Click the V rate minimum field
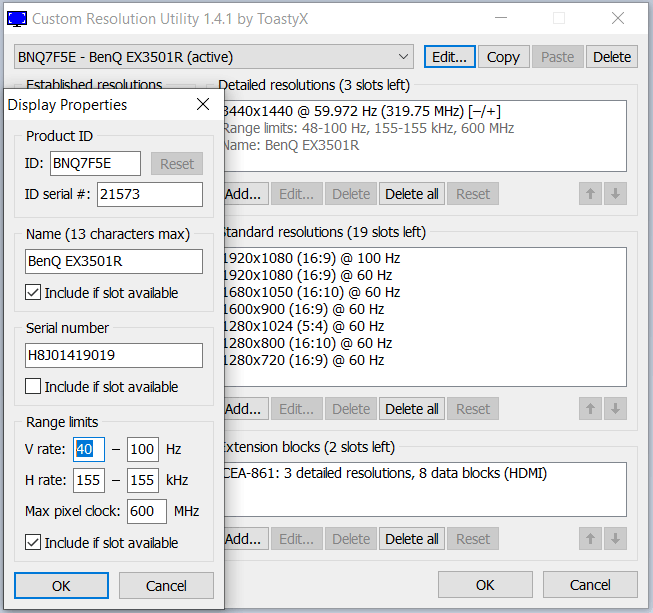Screen dimensions: 653x613 click(x=89, y=449)
